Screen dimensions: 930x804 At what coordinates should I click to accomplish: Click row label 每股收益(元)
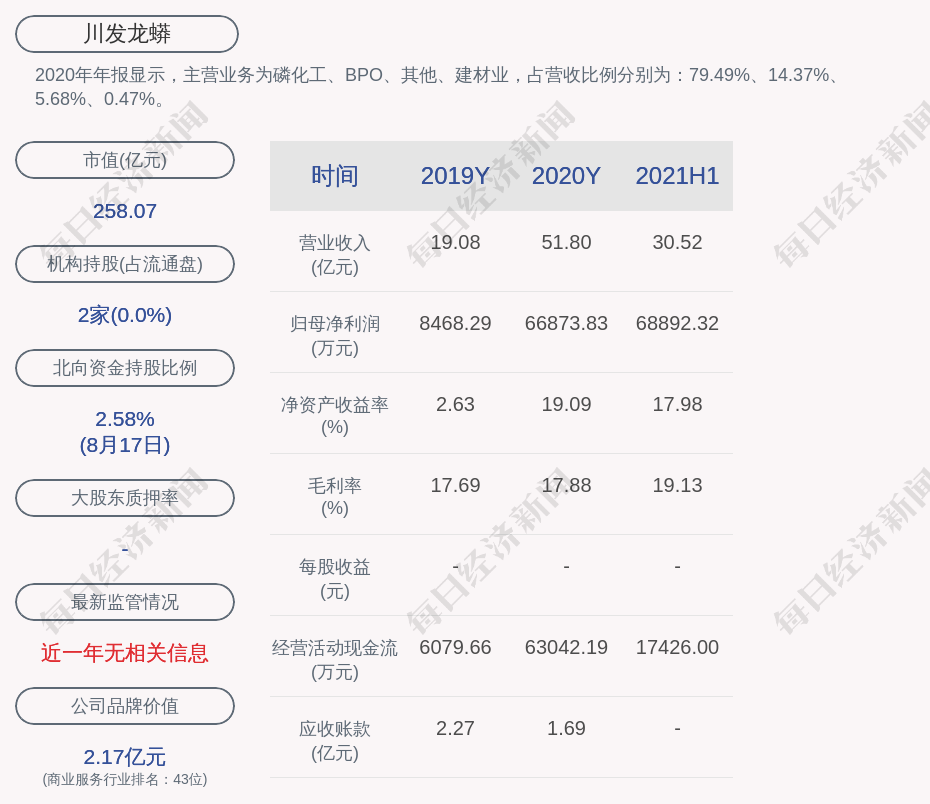click(335, 579)
